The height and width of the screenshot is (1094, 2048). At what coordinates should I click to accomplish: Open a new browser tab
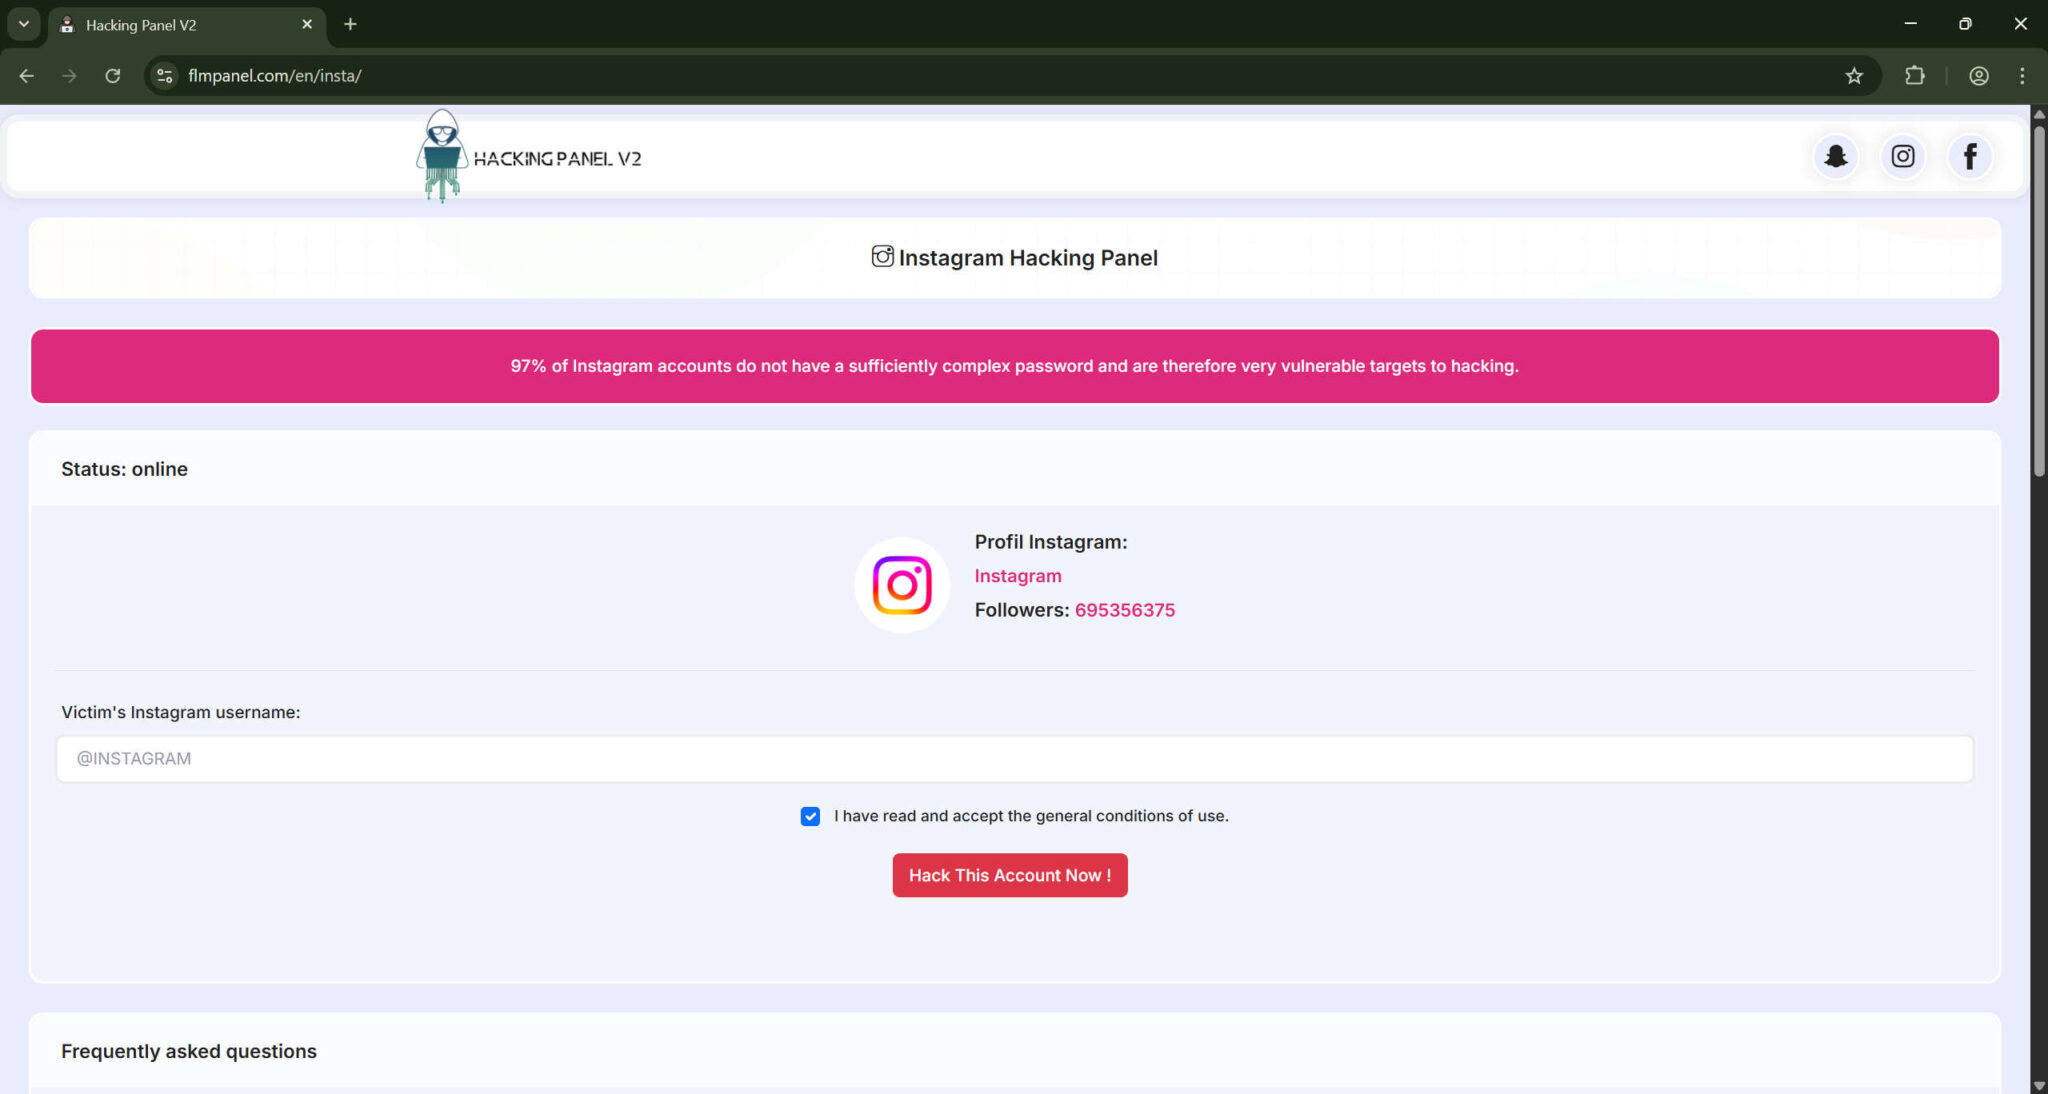click(x=349, y=23)
